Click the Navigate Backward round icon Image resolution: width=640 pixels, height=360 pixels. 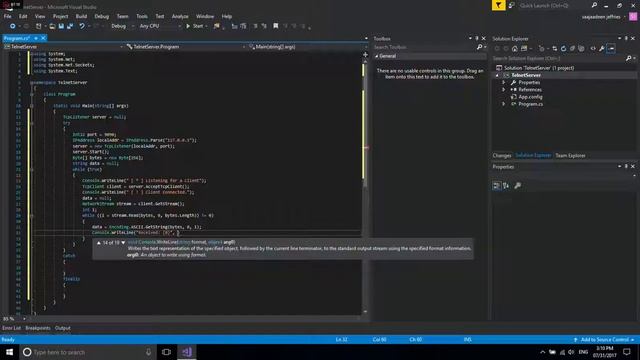click(13, 26)
